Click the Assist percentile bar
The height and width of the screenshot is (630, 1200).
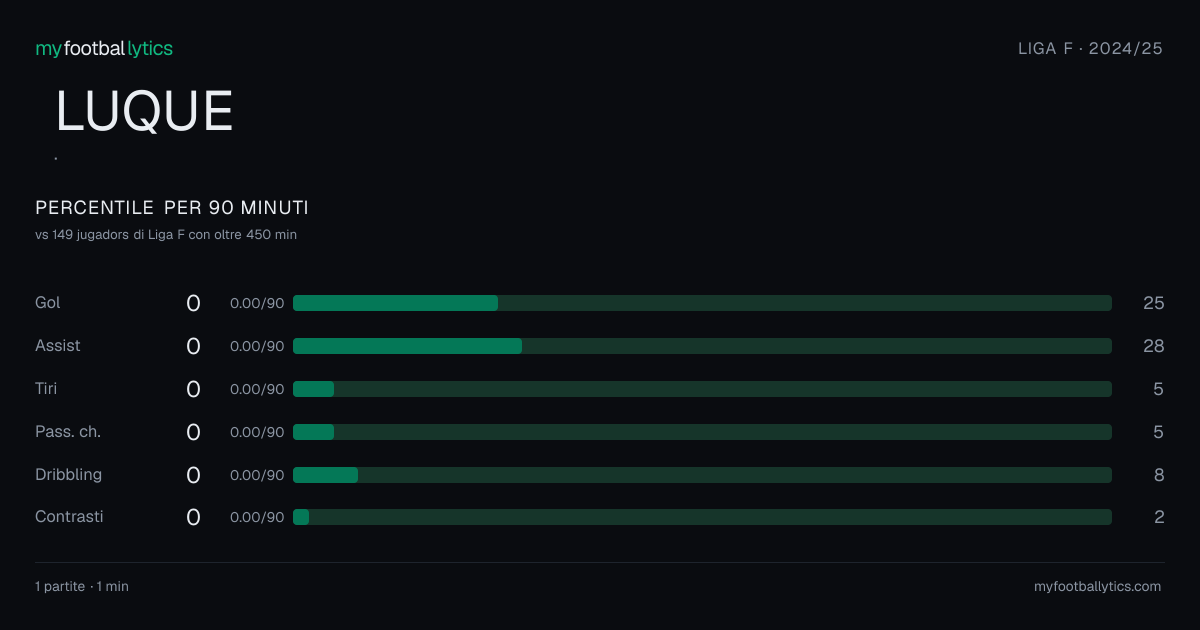coord(702,346)
